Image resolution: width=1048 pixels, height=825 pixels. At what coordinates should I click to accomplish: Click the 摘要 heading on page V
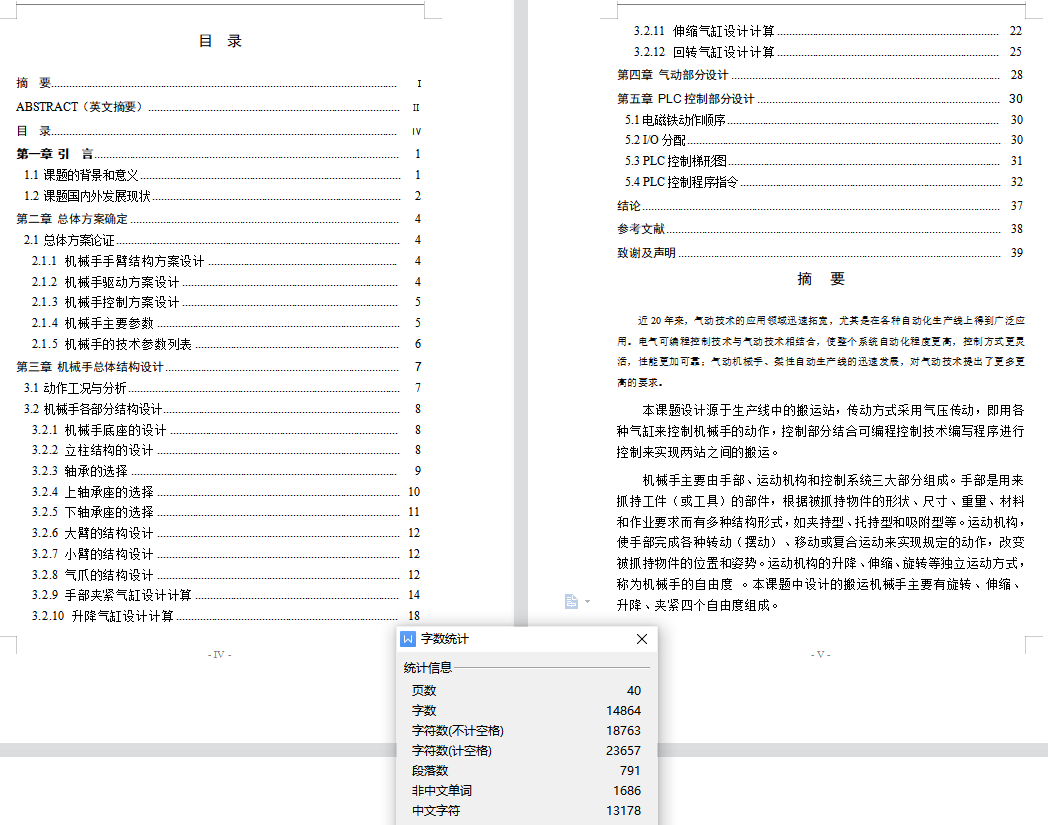(821, 280)
